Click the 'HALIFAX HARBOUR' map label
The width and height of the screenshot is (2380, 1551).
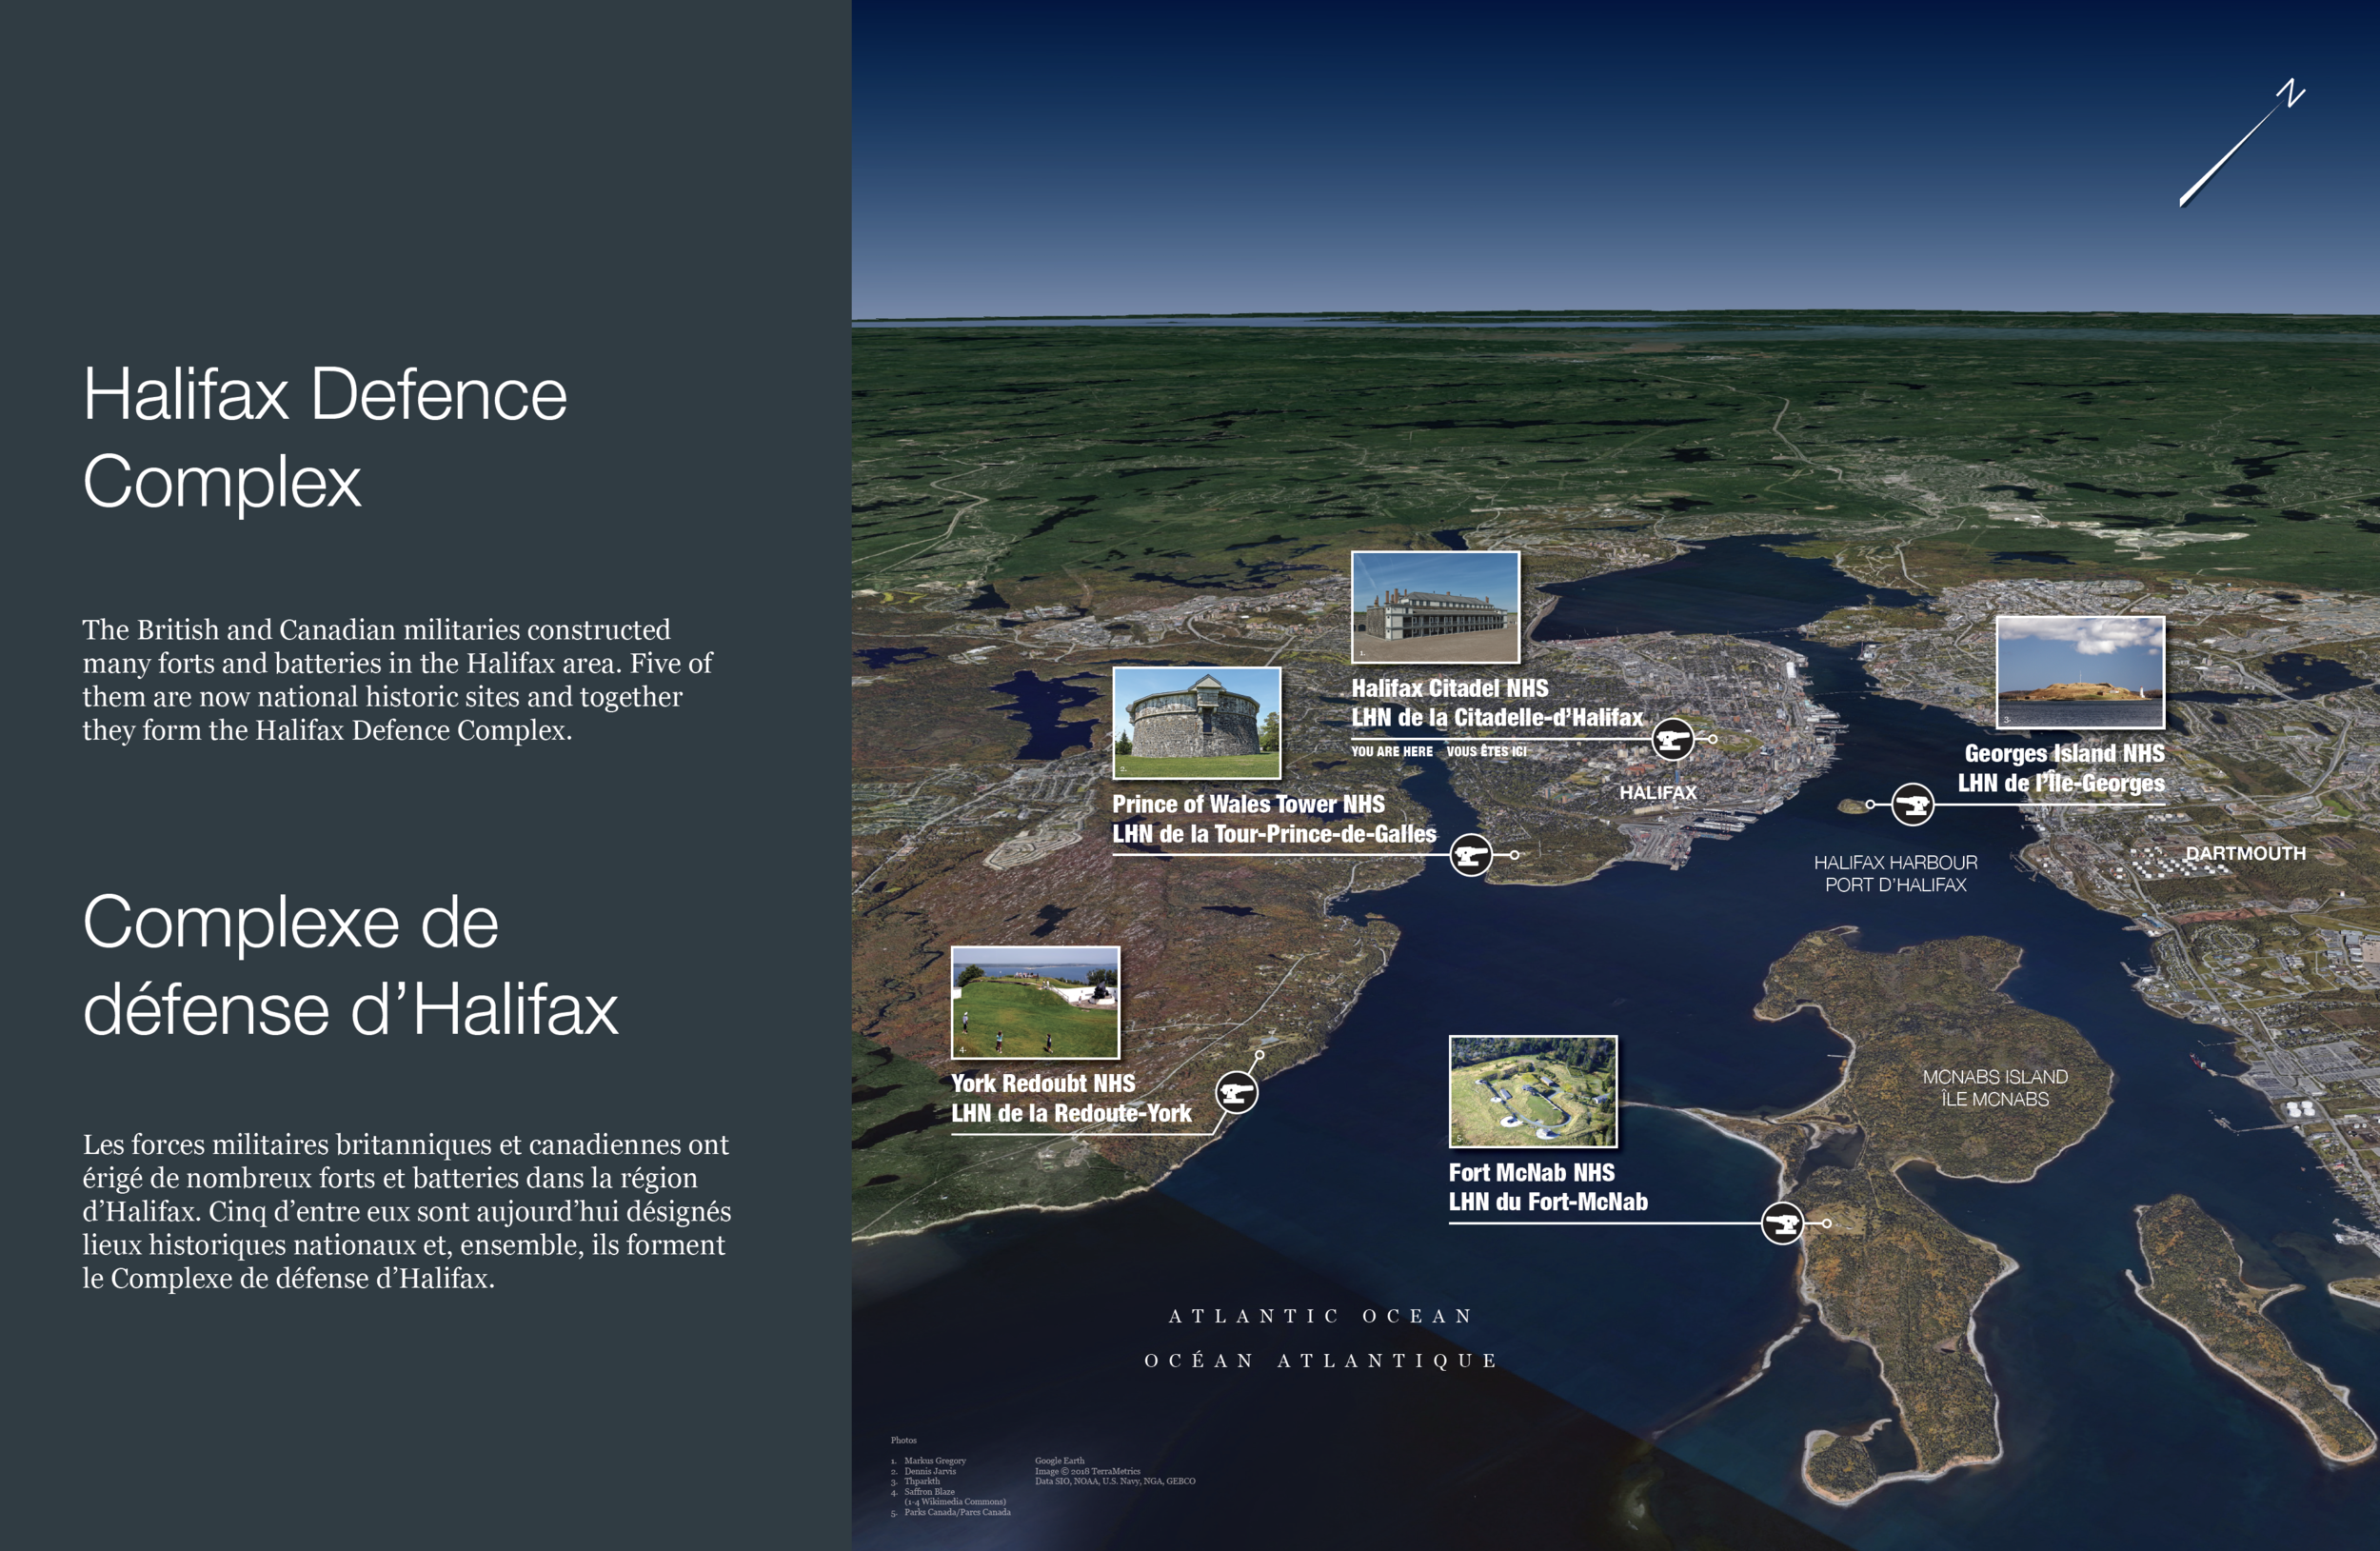1895,862
